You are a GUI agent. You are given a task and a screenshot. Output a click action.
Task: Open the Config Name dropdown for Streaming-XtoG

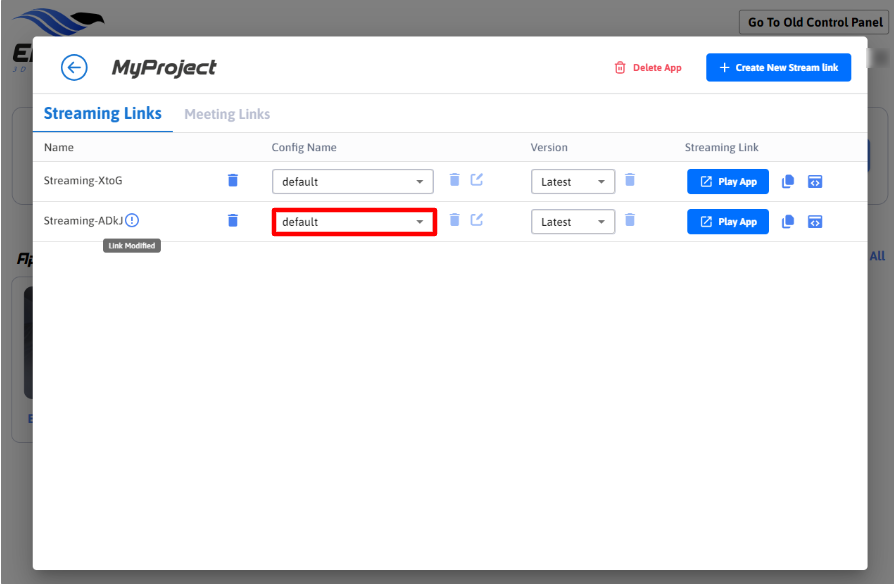click(x=352, y=182)
